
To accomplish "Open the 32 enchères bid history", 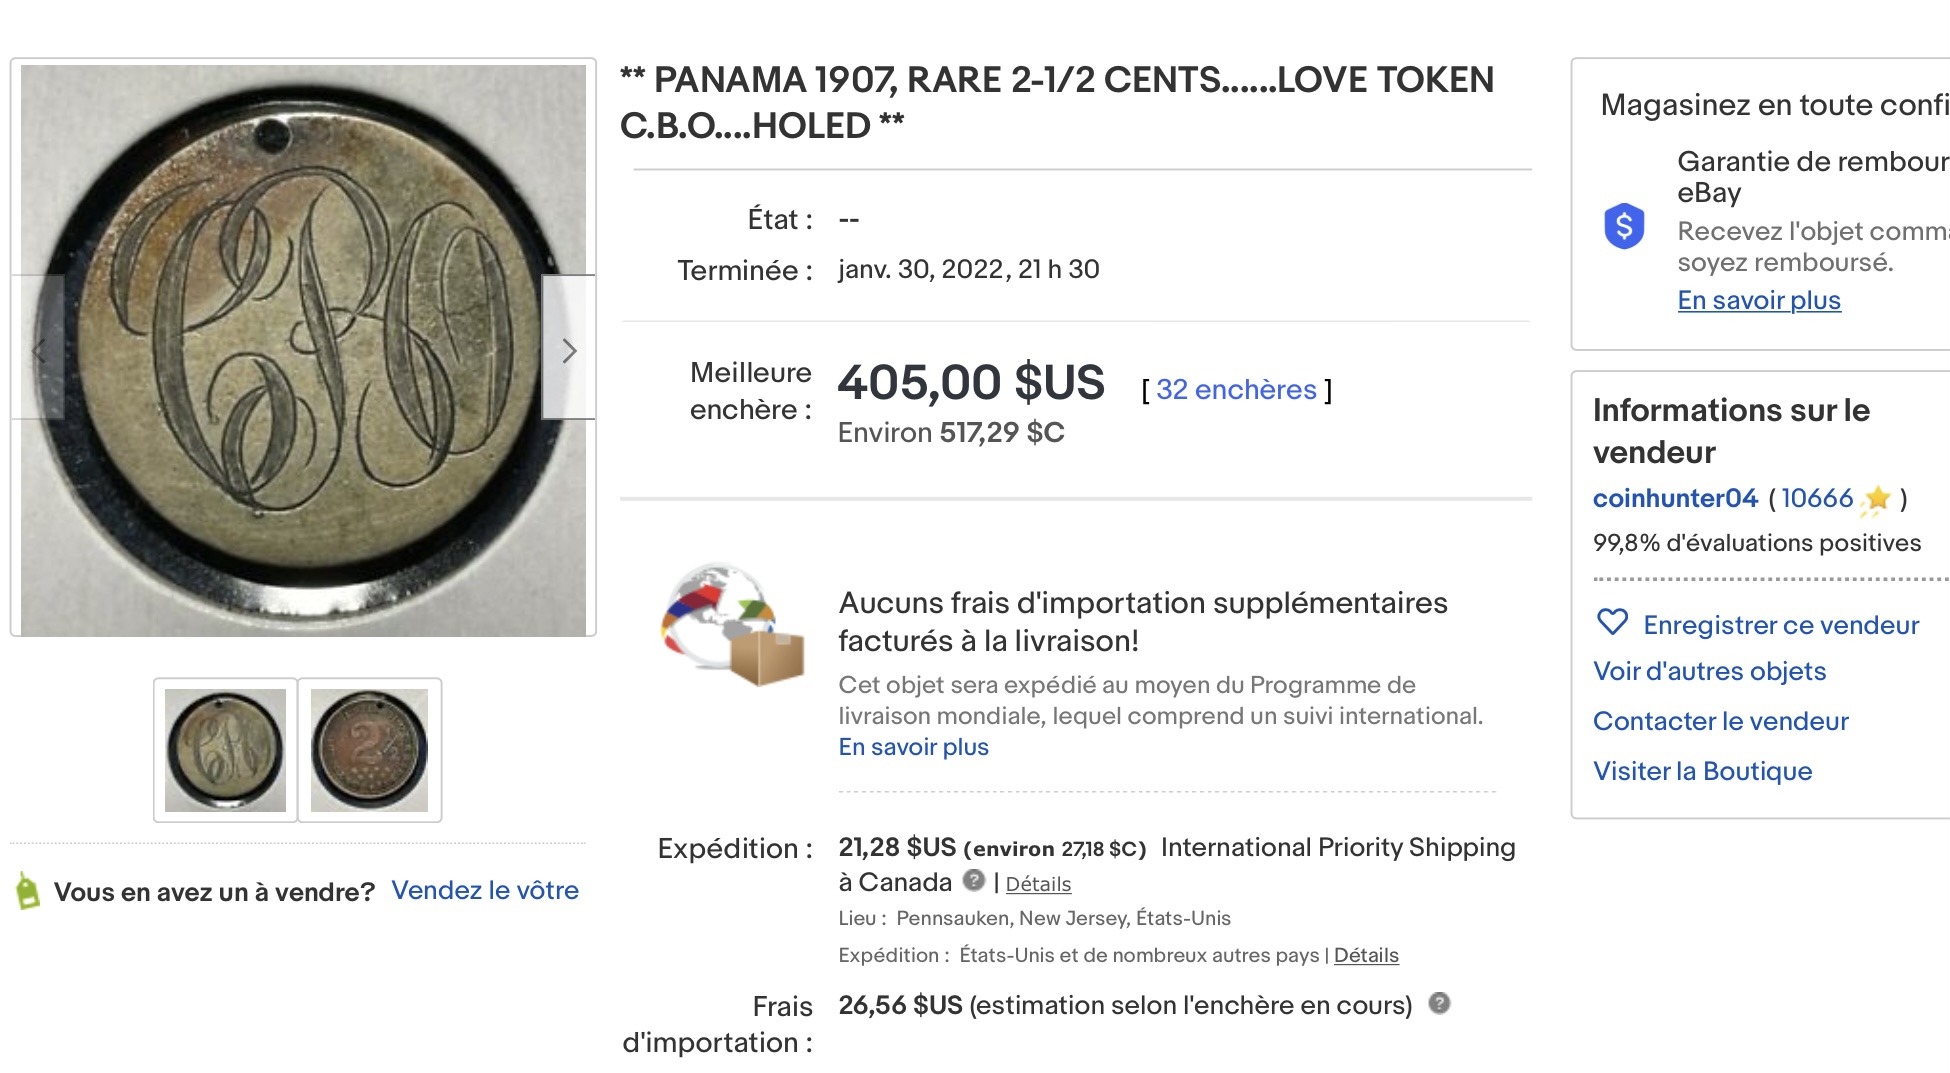I will click(1236, 389).
